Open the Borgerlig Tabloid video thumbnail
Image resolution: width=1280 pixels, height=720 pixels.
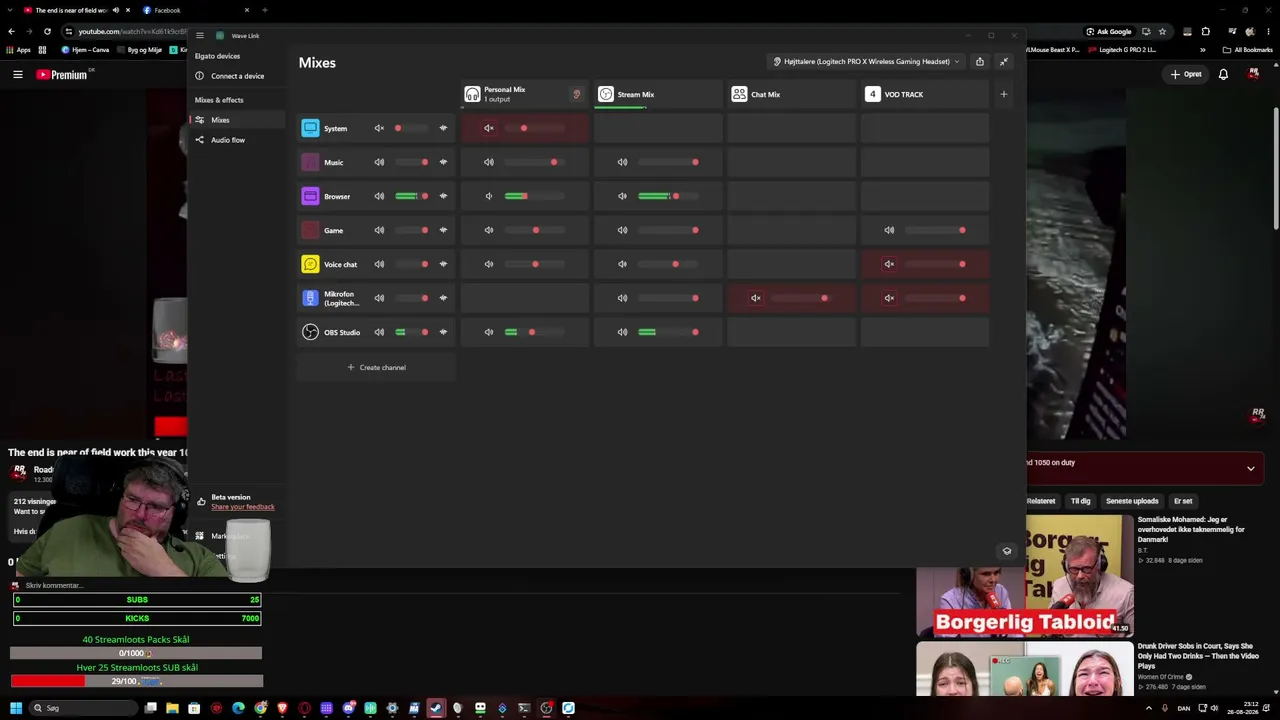click(1024, 576)
